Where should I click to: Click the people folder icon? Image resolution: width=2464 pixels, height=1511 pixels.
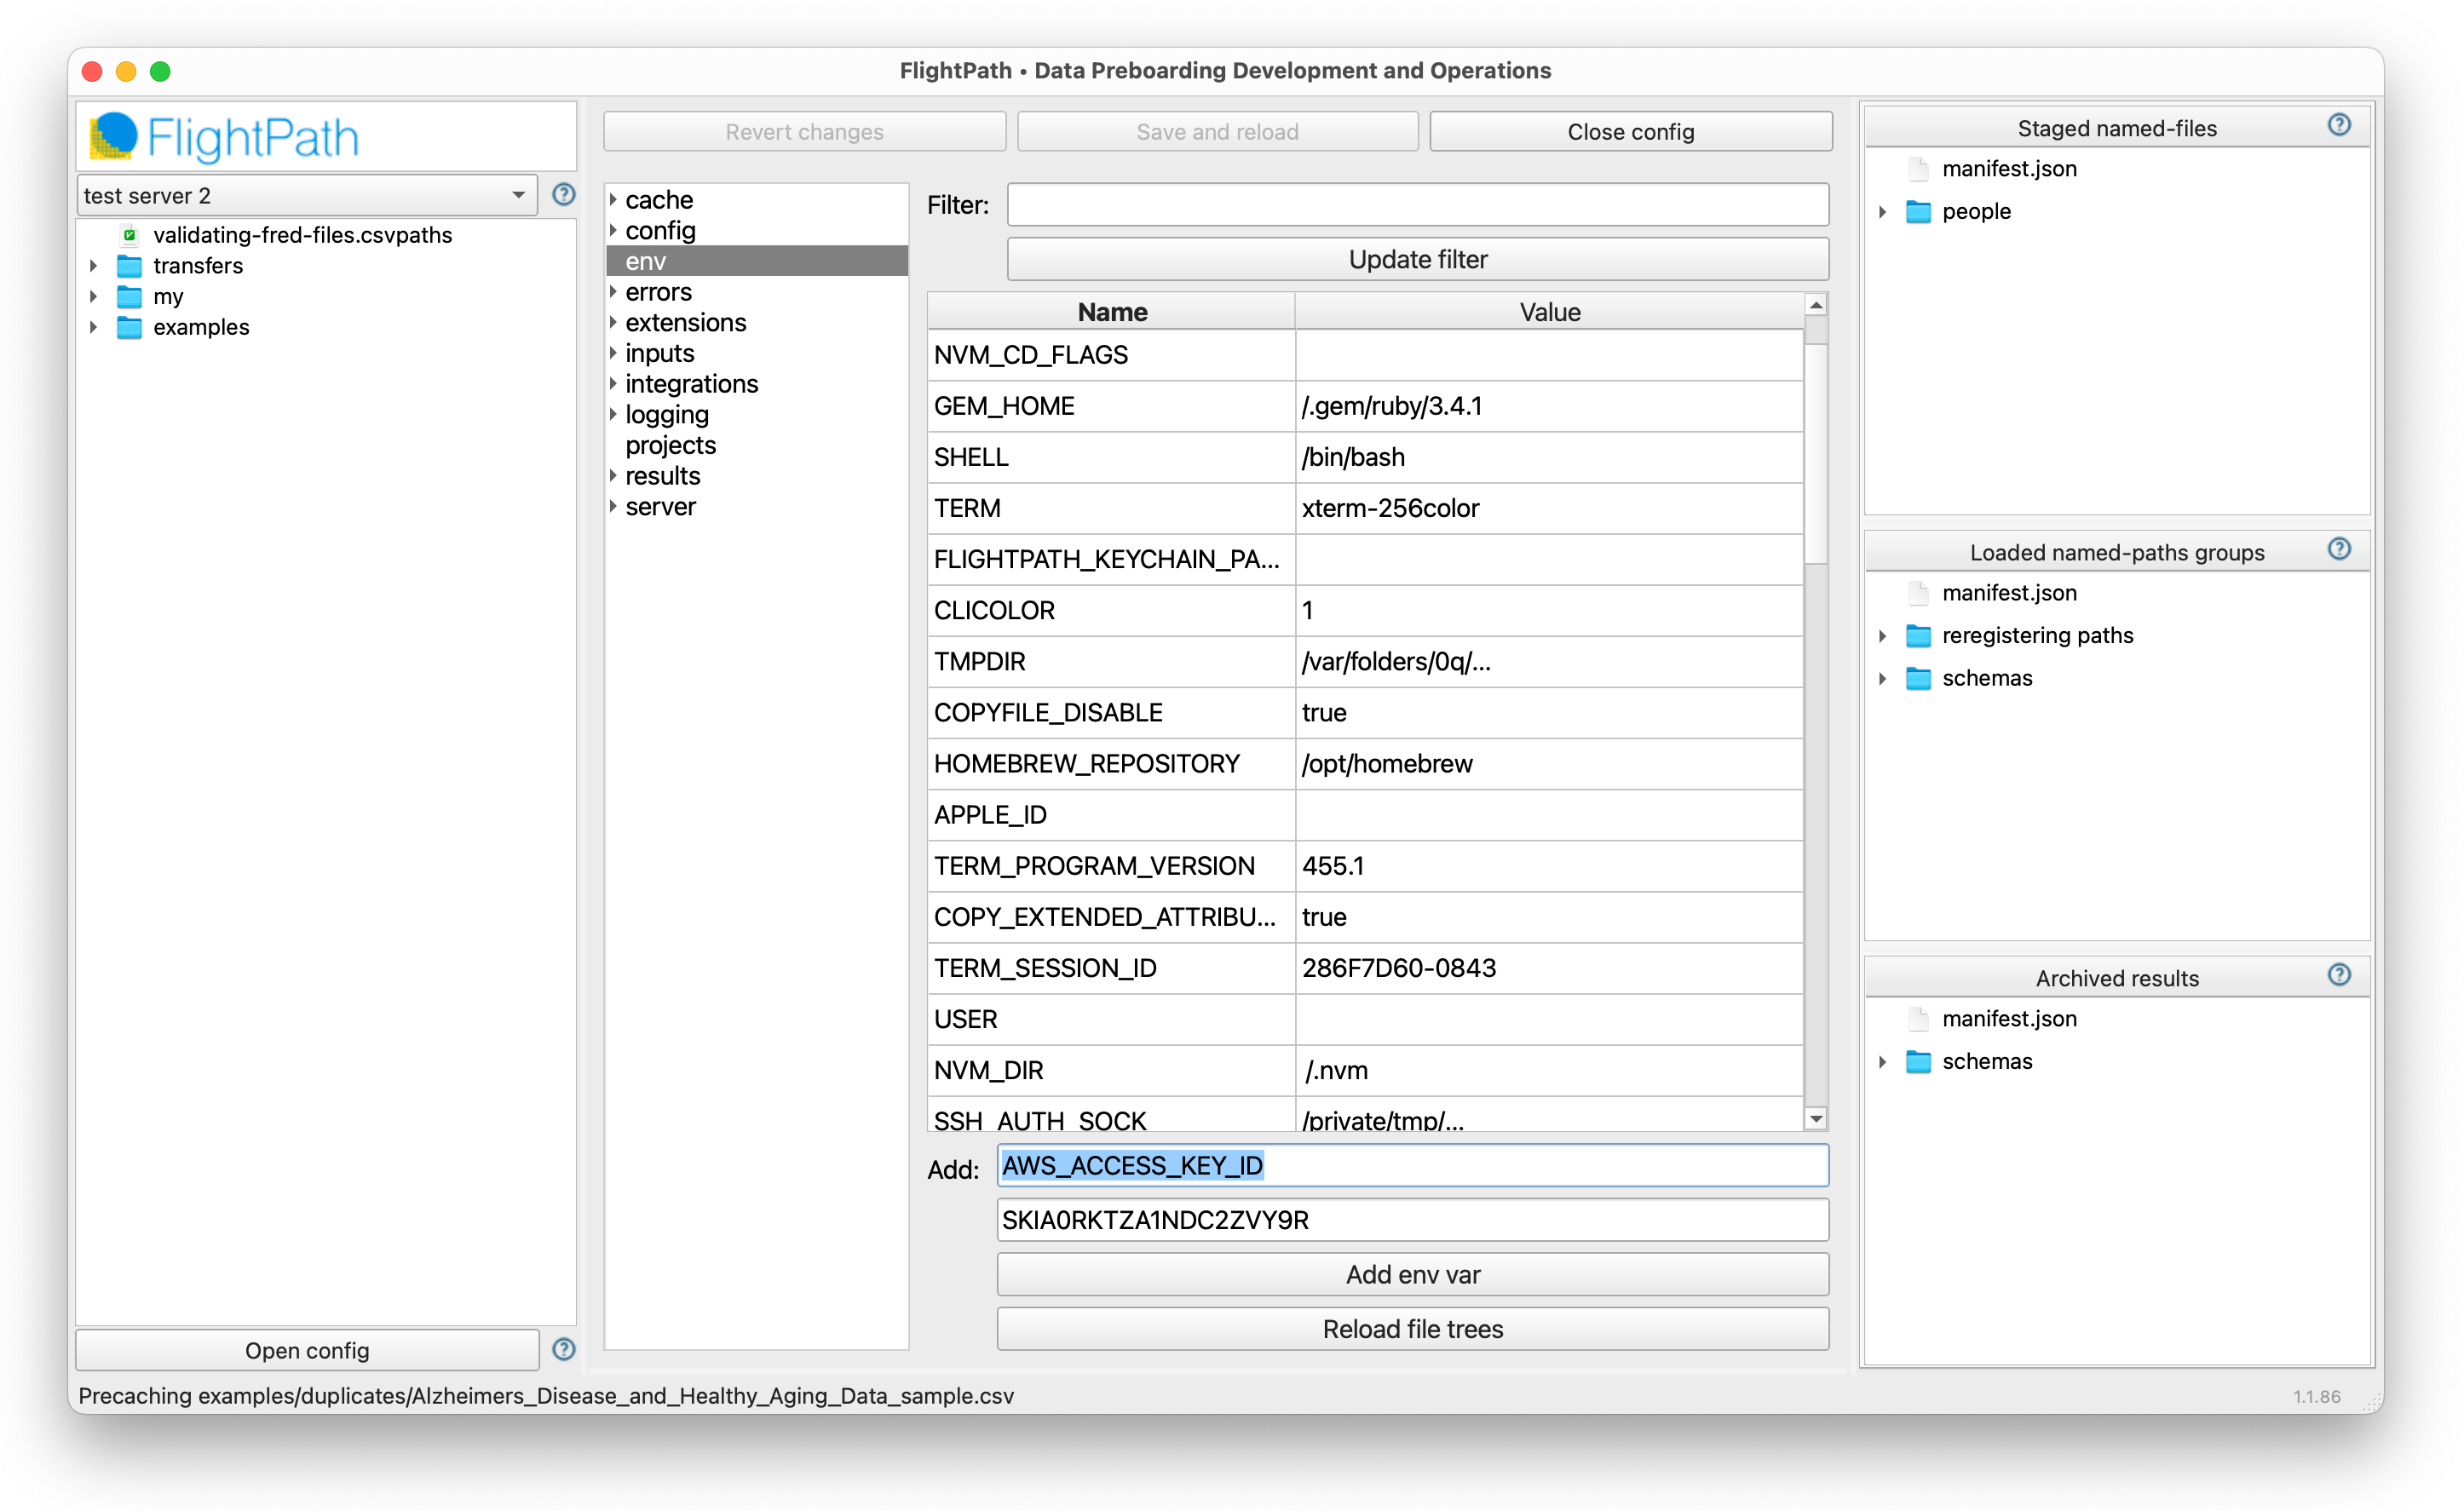coord(1917,212)
